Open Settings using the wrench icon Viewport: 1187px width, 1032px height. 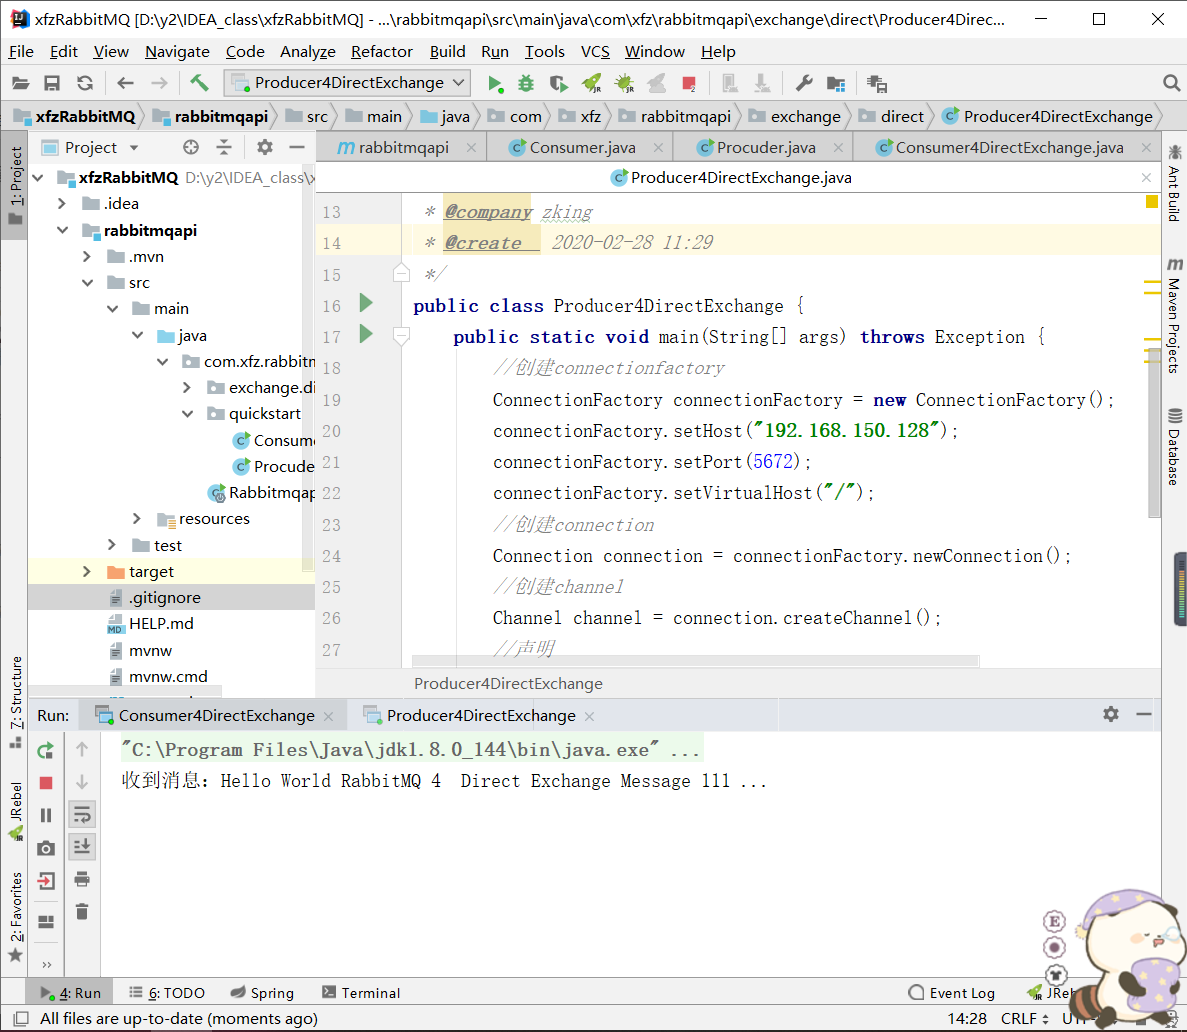[x=803, y=83]
